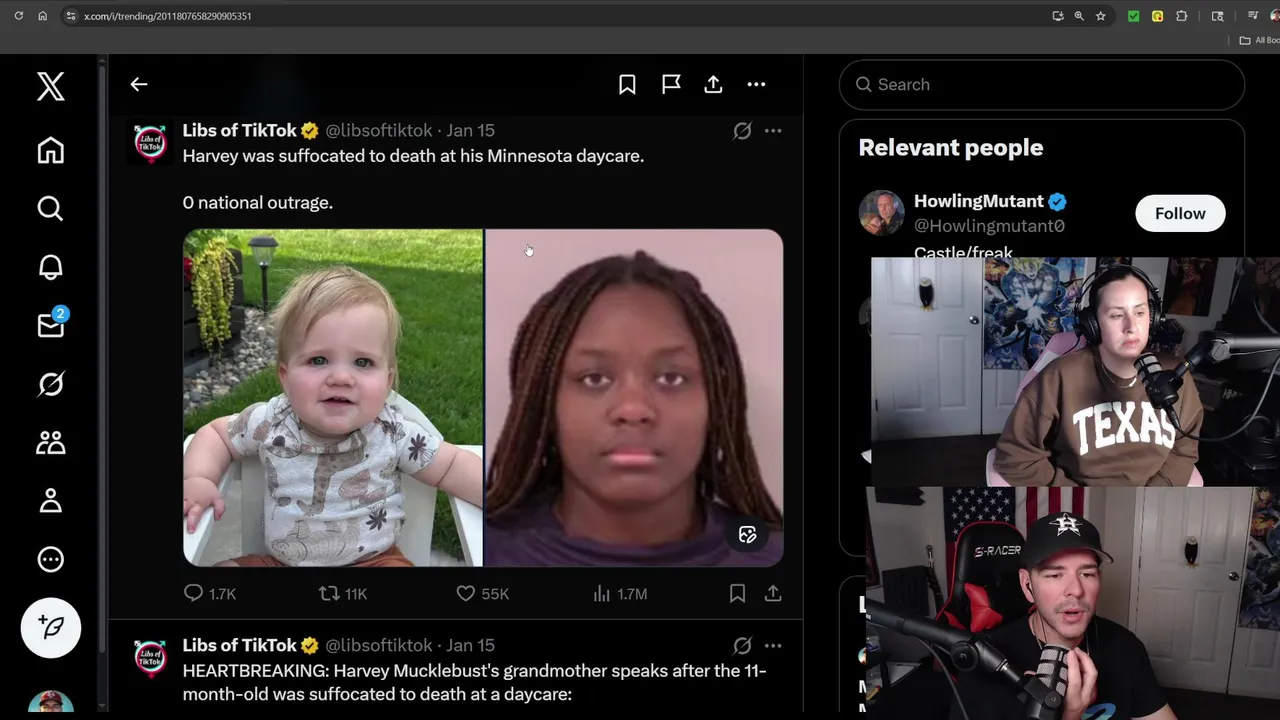Open the media controls music icon

[x=1253, y=16]
